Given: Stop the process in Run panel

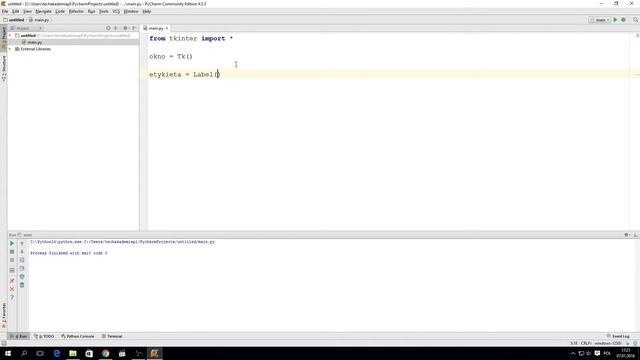Looking at the screenshot, I should [12, 252].
